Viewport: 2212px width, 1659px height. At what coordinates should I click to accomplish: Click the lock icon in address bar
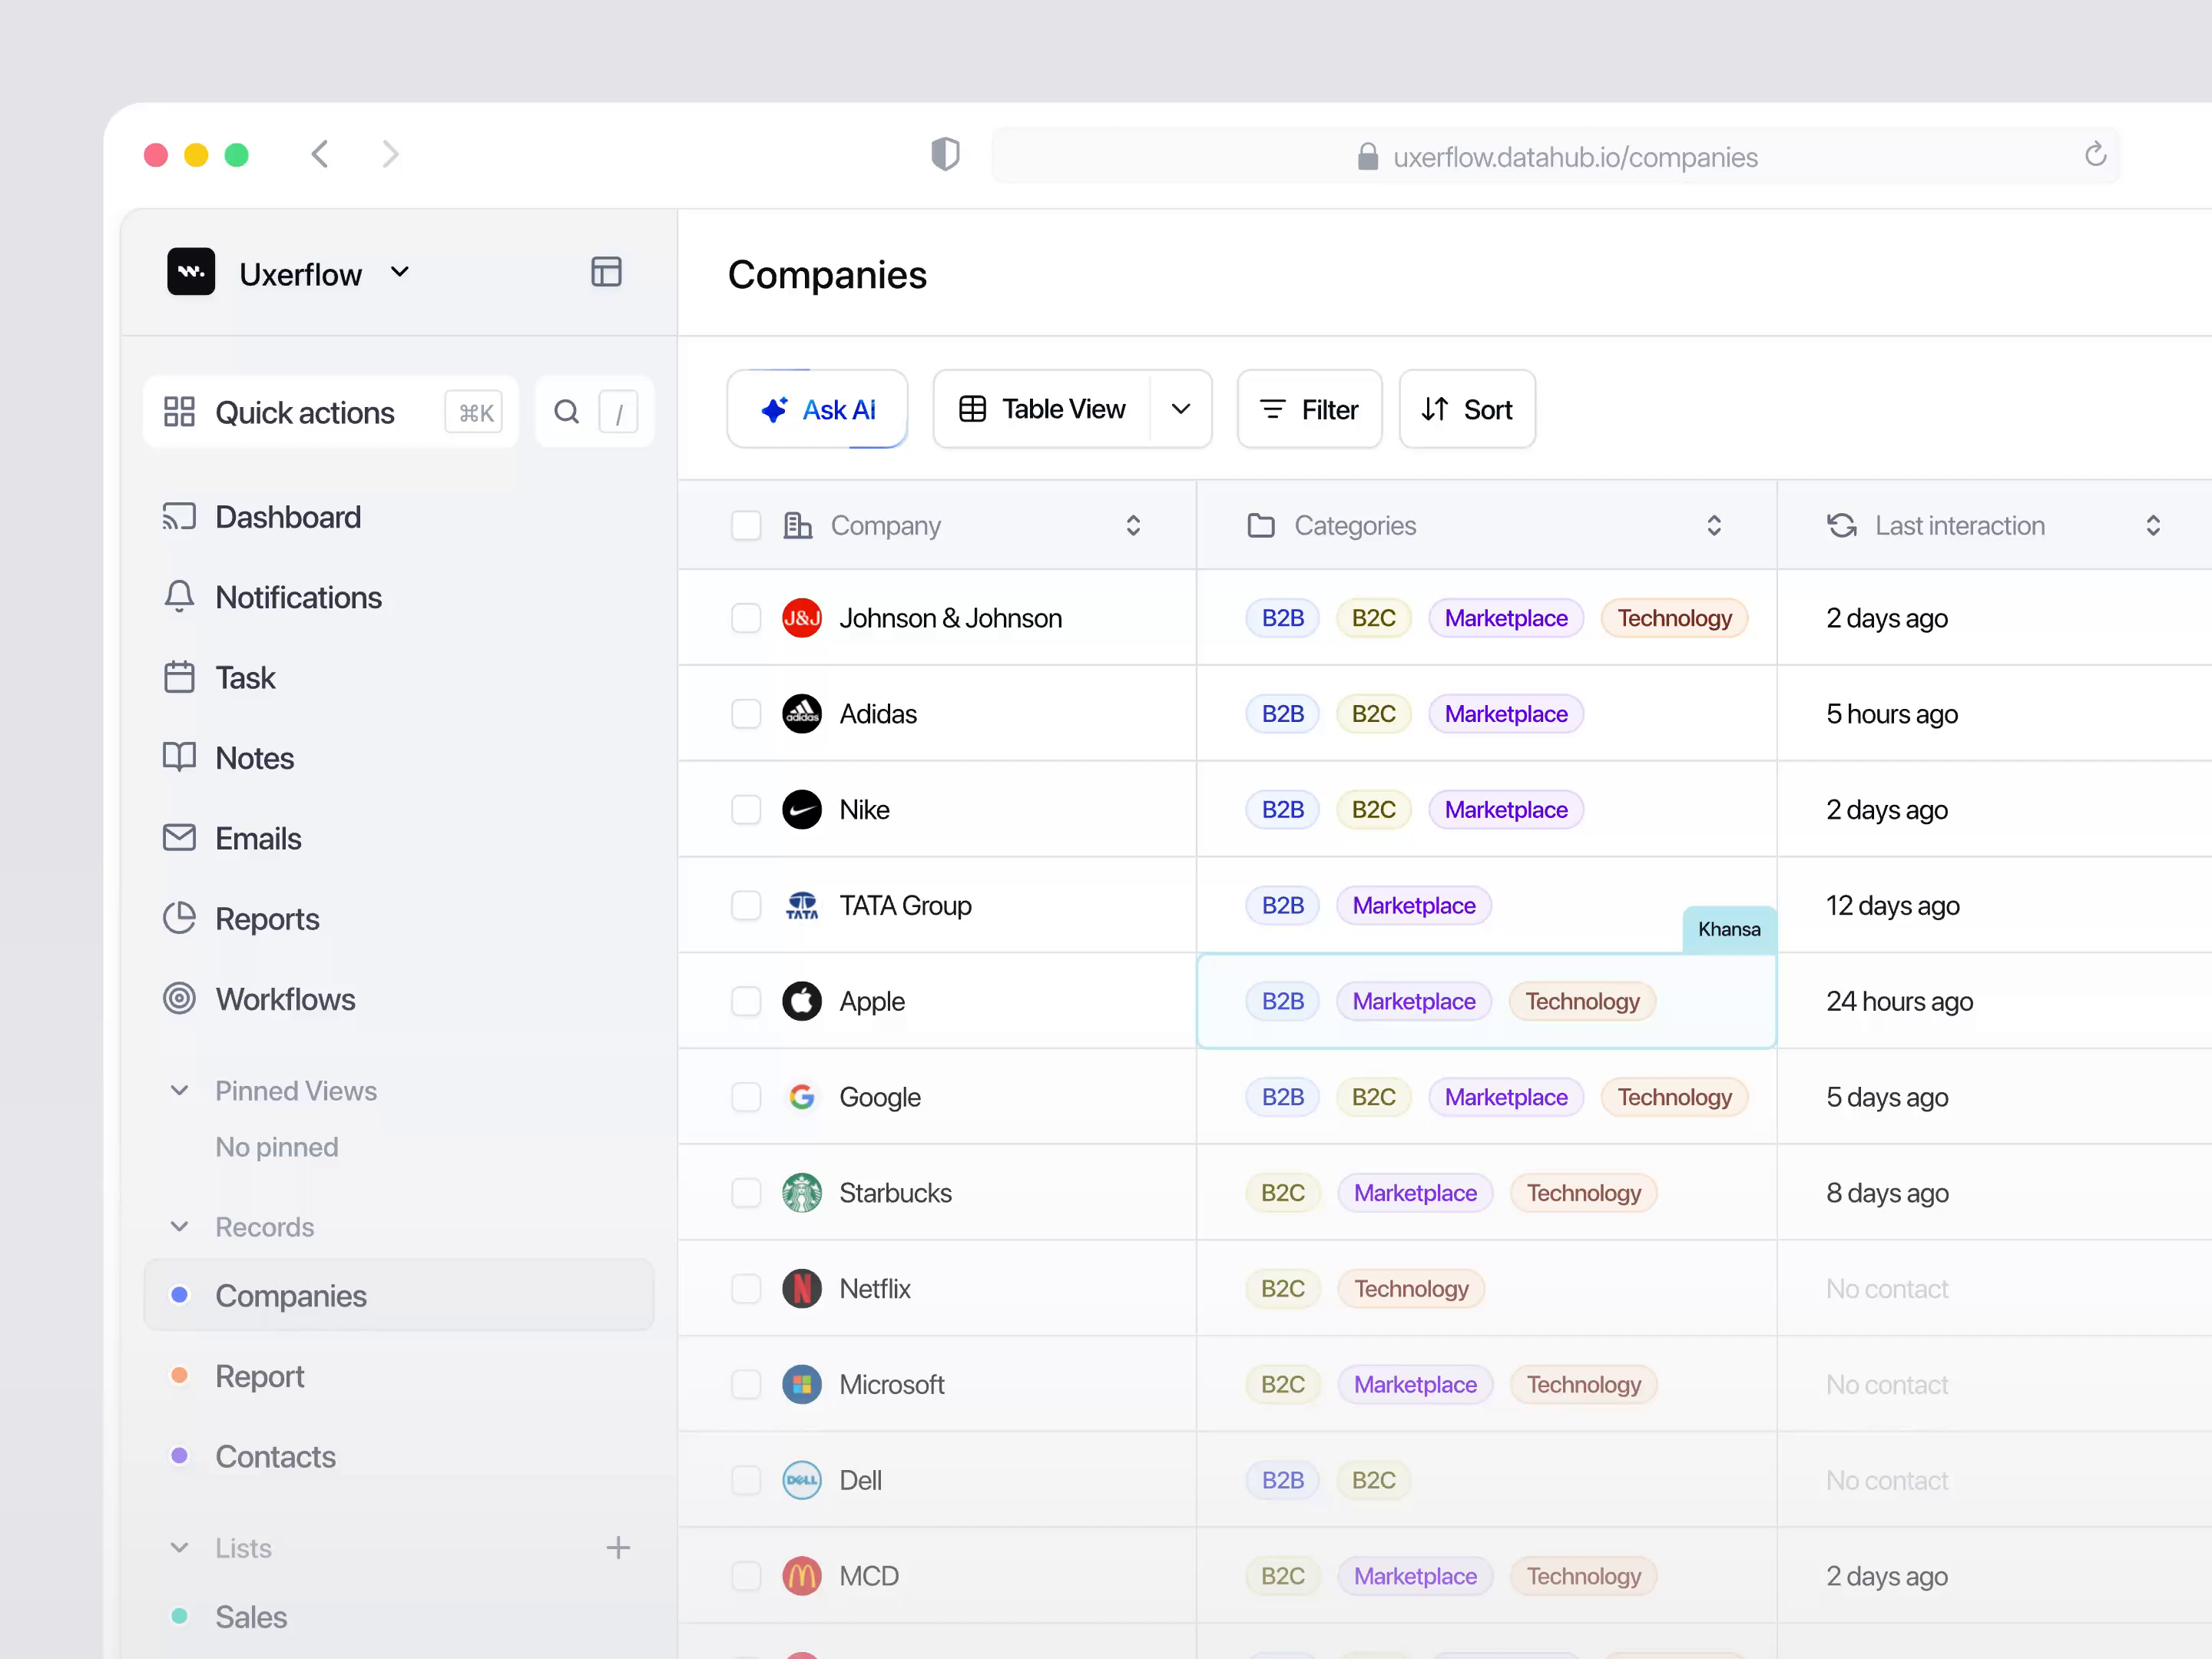point(1367,156)
